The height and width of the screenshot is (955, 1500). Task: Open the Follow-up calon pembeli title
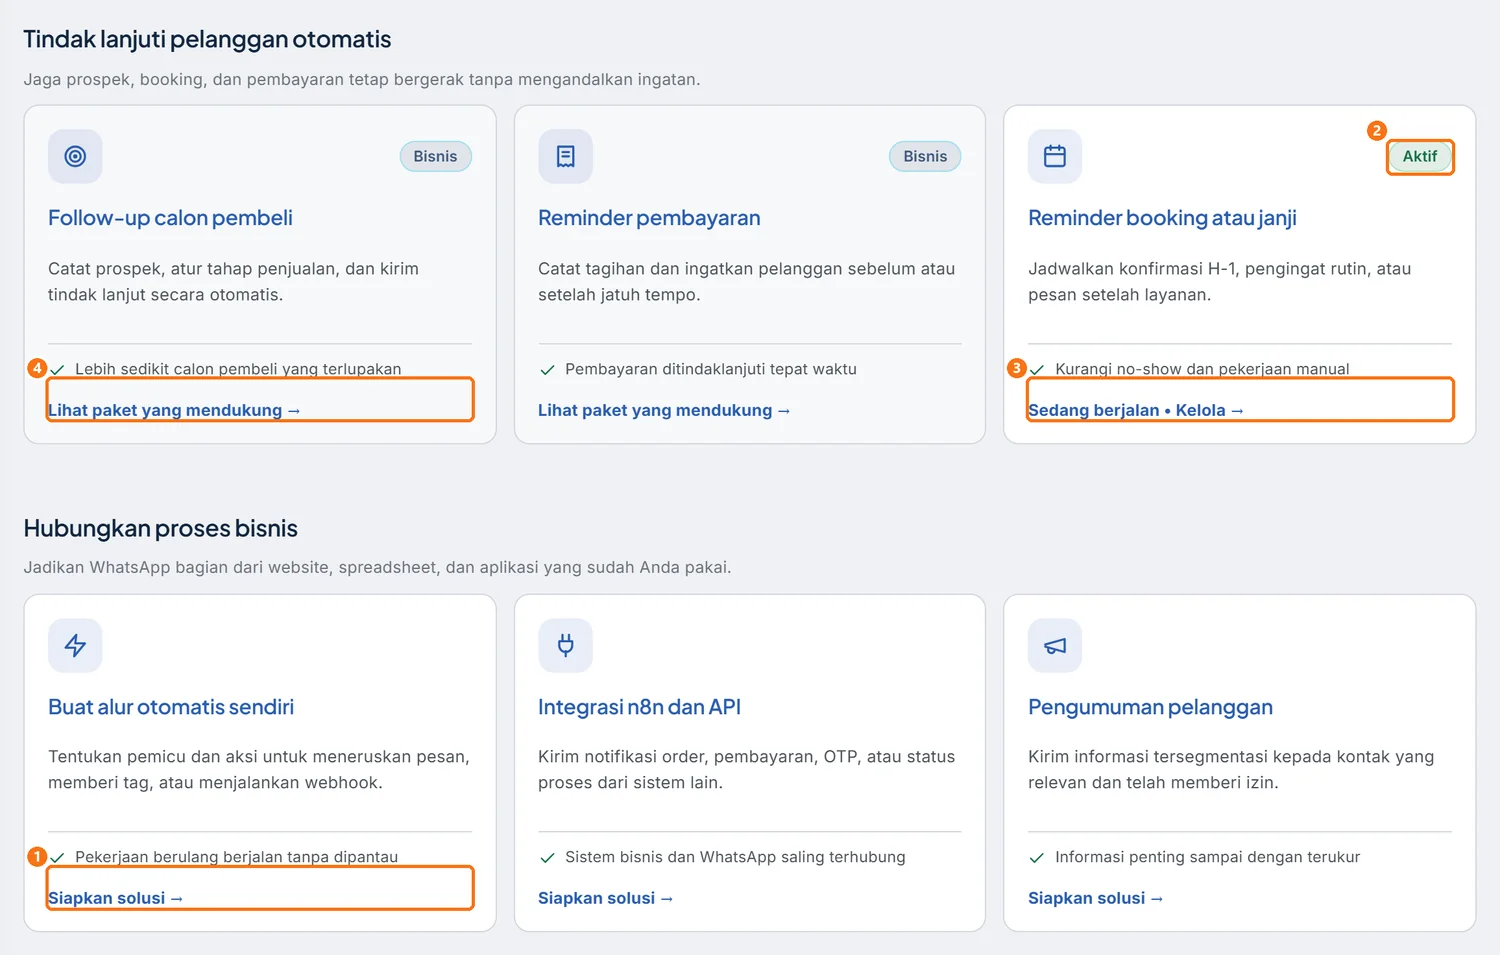pos(170,218)
